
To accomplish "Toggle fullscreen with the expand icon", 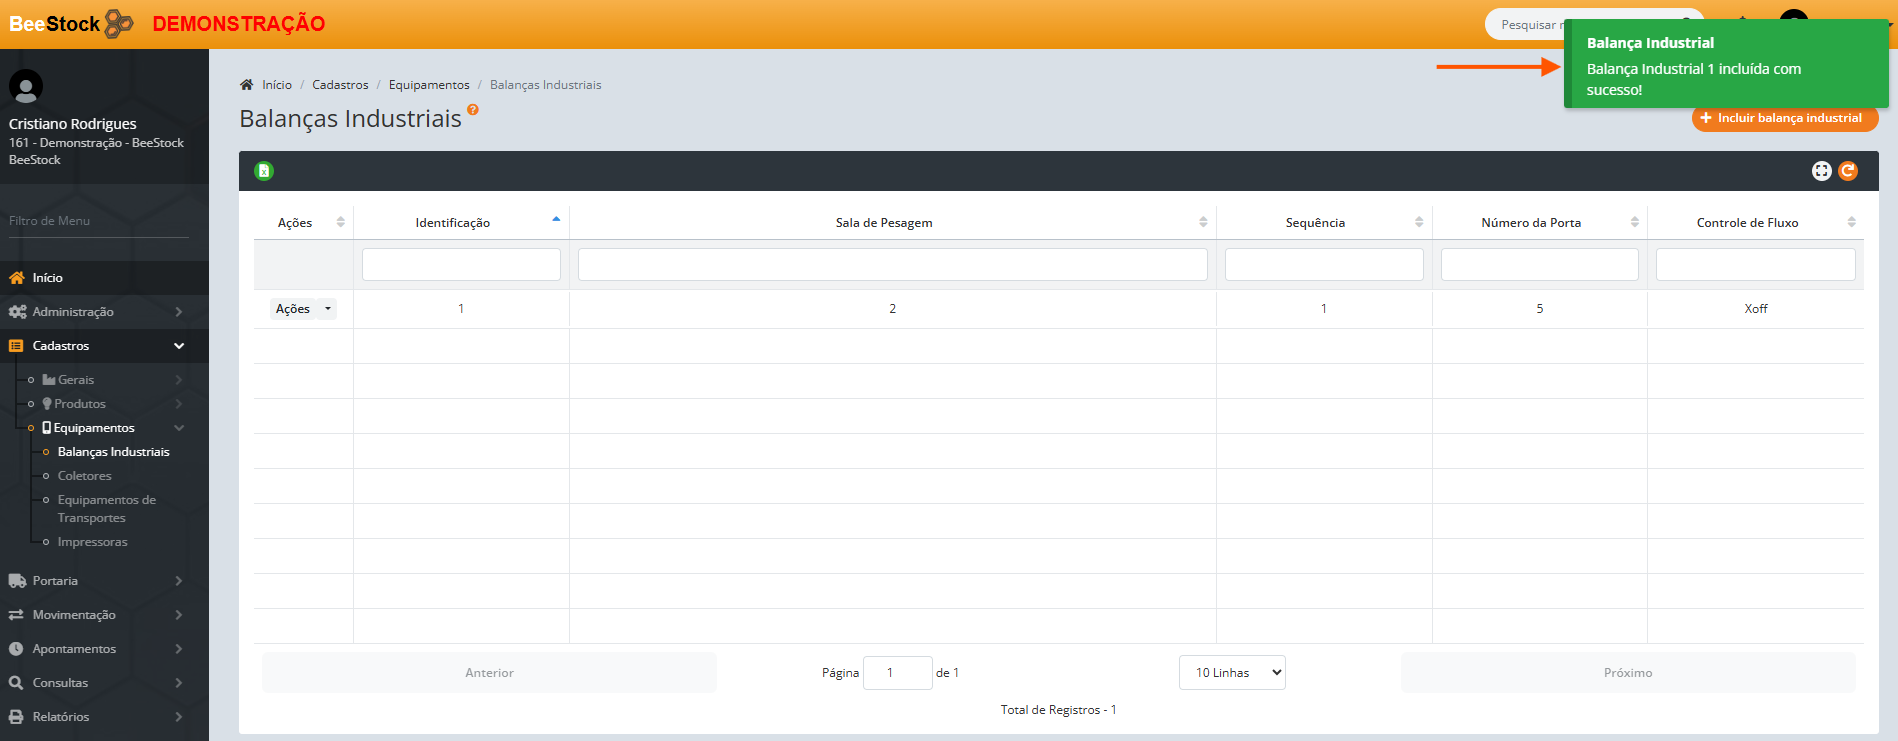I will pos(1821,171).
